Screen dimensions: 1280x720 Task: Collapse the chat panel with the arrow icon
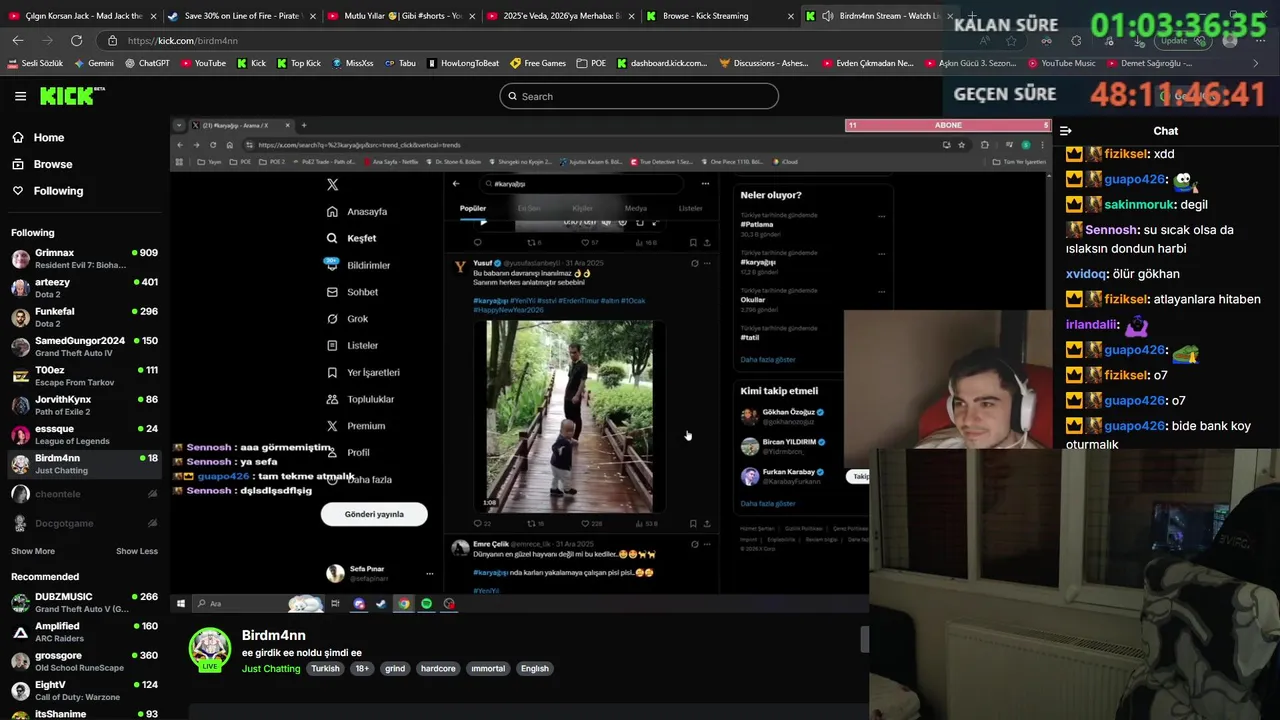1066,131
